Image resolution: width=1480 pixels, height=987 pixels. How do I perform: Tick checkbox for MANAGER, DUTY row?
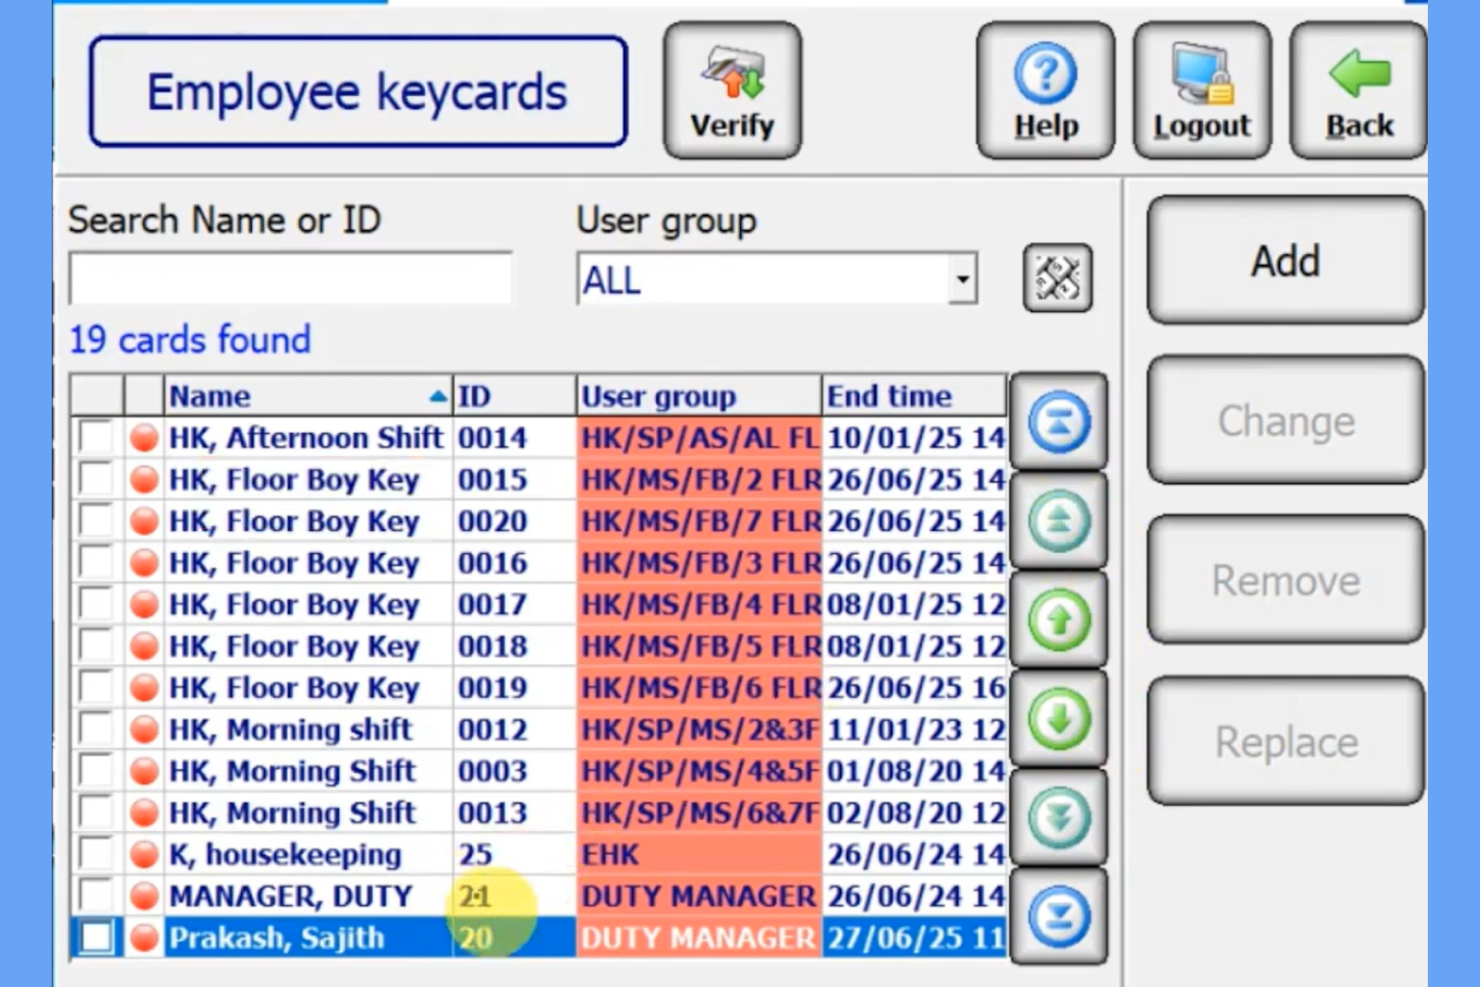96,896
